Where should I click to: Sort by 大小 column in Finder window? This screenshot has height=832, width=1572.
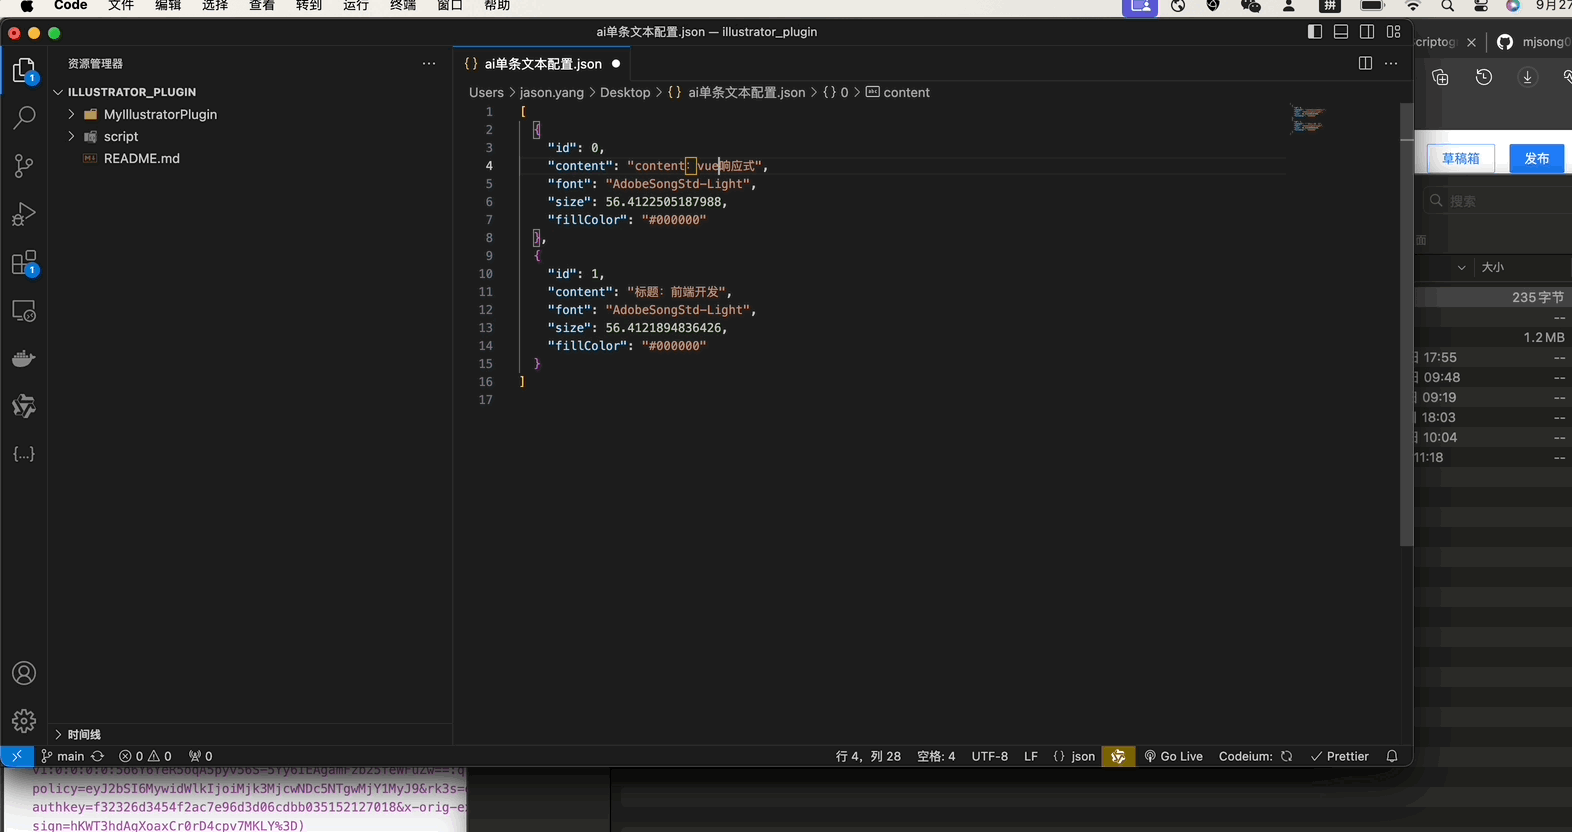(x=1493, y=267)
